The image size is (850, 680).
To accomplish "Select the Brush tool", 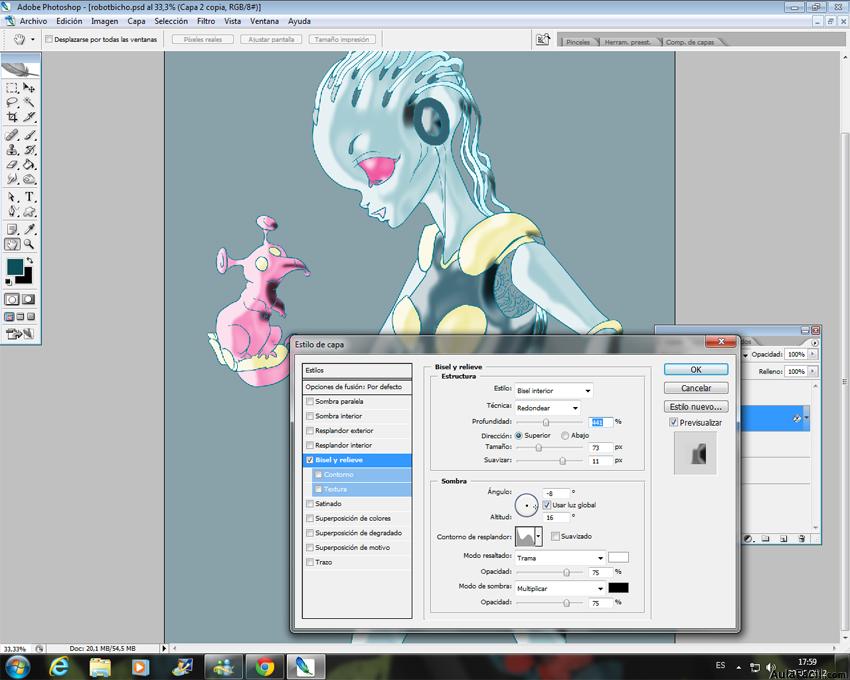I will (x=29, y=135).
